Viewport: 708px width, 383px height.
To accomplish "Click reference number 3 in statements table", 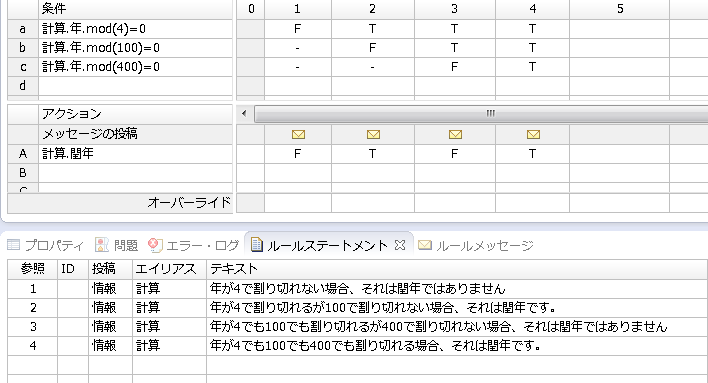I will 33,327.
